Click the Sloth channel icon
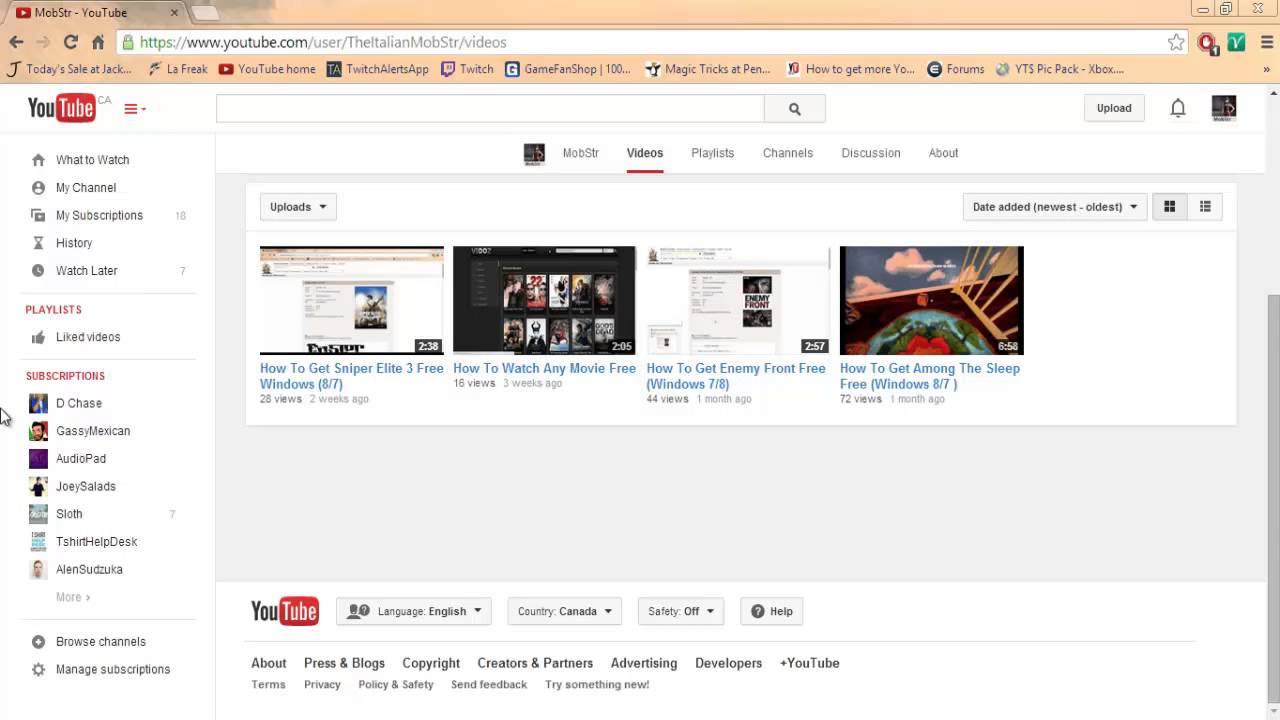 click(38, 514)
